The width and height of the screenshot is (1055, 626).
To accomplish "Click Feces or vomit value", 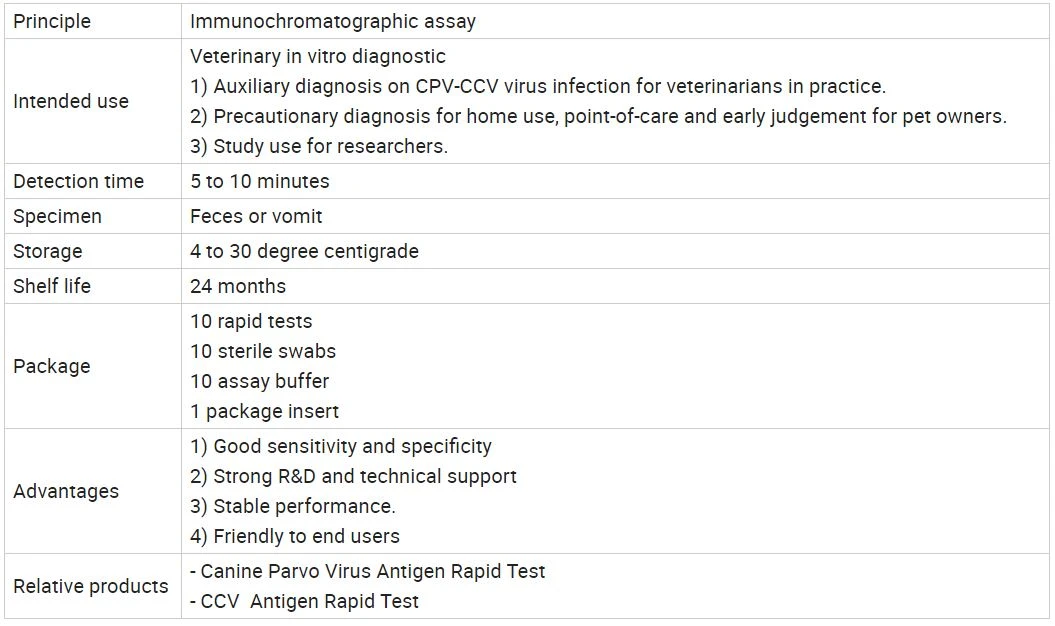I will click(256, 217).
